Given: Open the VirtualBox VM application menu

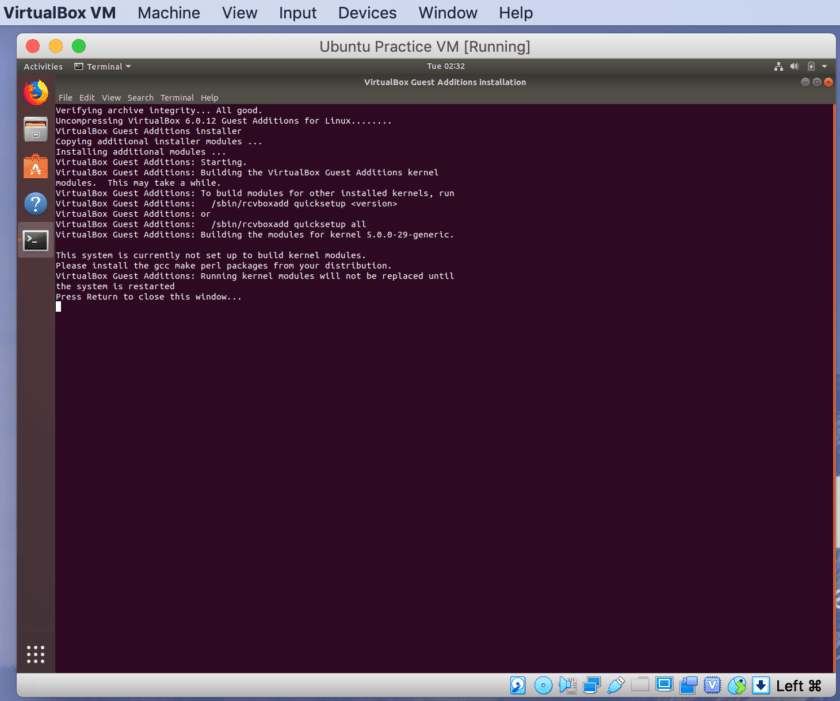Looking at the screenshot, I should [x=59, y=13].
